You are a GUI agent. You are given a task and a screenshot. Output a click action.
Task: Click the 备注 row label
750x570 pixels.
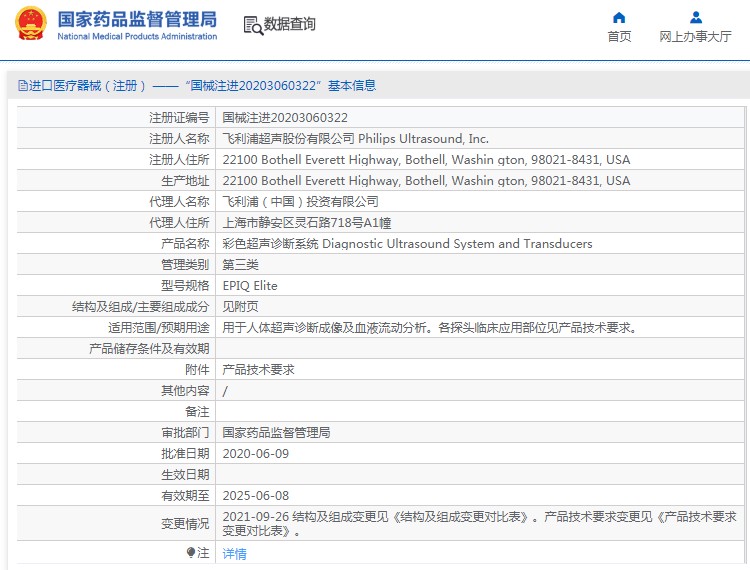[x=197, y=412]
